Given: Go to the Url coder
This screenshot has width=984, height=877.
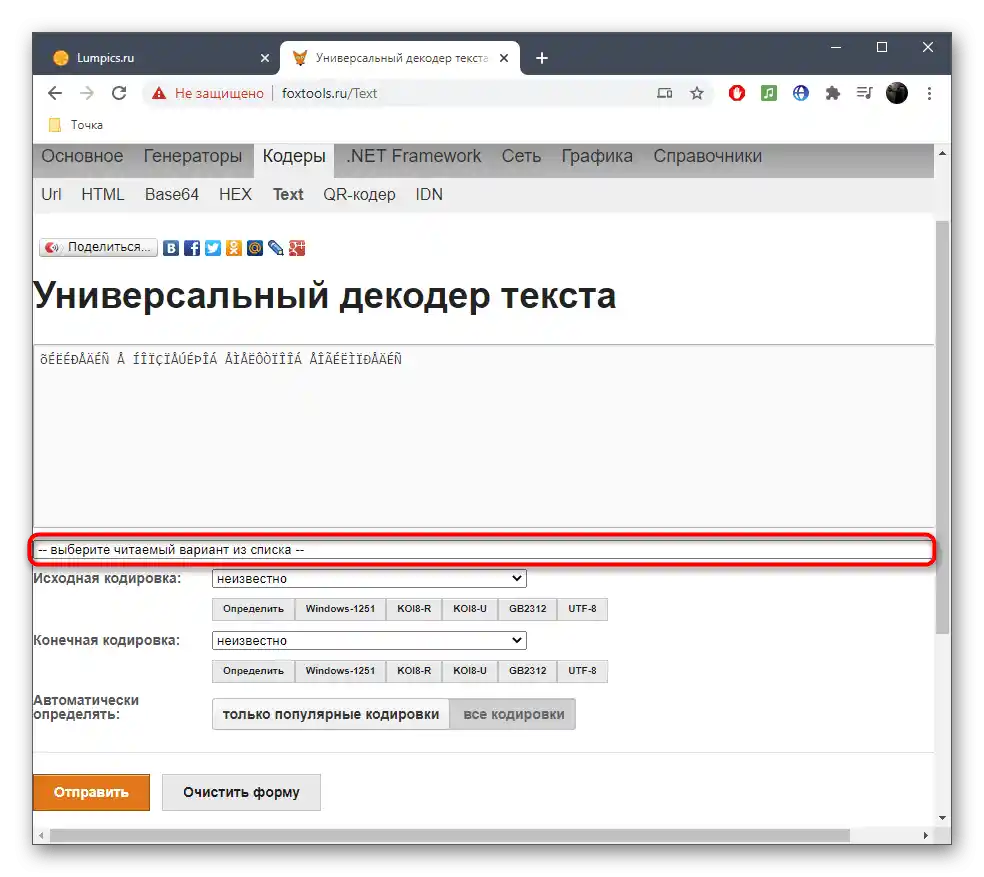Looking at the screenshot, I should (51, 195).
